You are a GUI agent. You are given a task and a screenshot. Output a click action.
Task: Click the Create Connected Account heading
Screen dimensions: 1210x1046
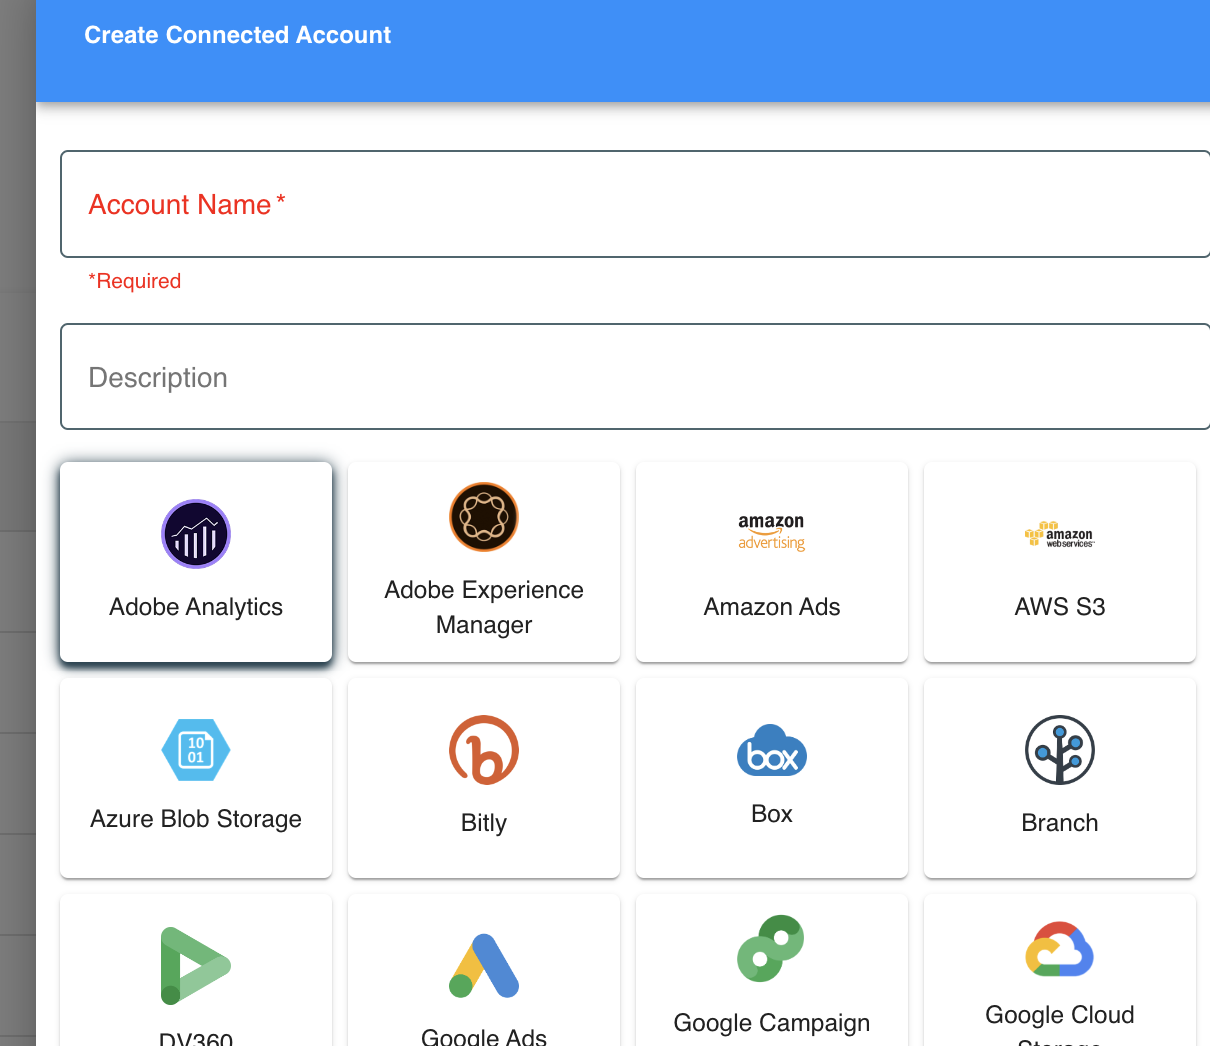coord(237,35)
